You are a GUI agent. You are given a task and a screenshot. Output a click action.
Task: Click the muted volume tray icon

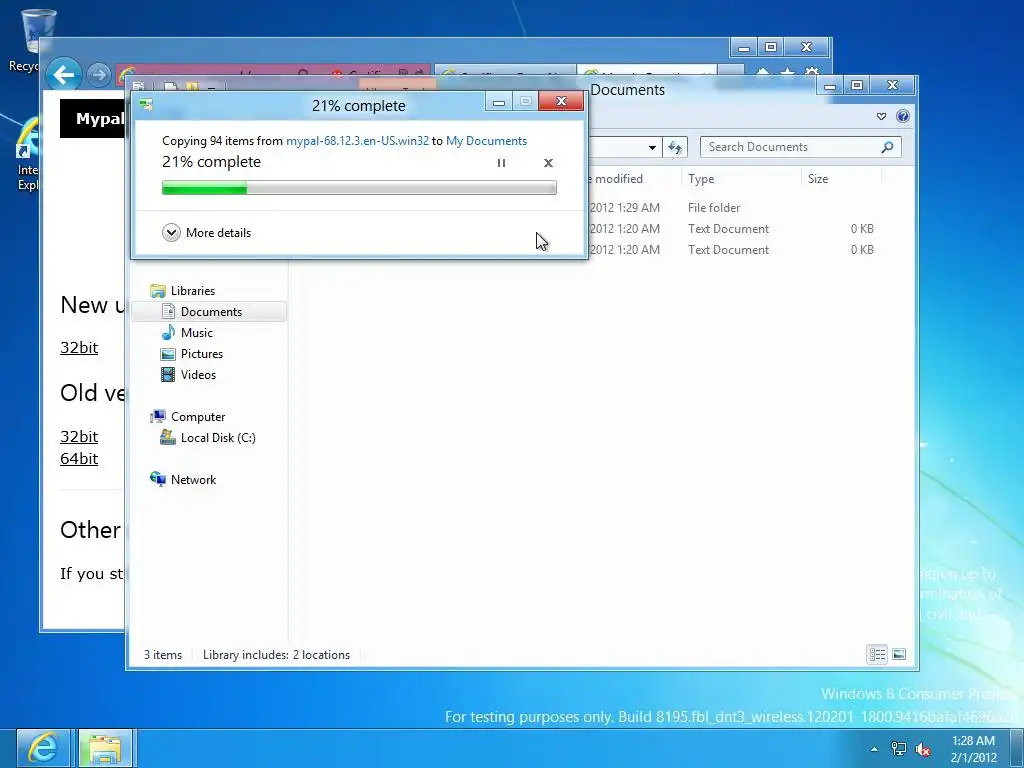(923, 749)
